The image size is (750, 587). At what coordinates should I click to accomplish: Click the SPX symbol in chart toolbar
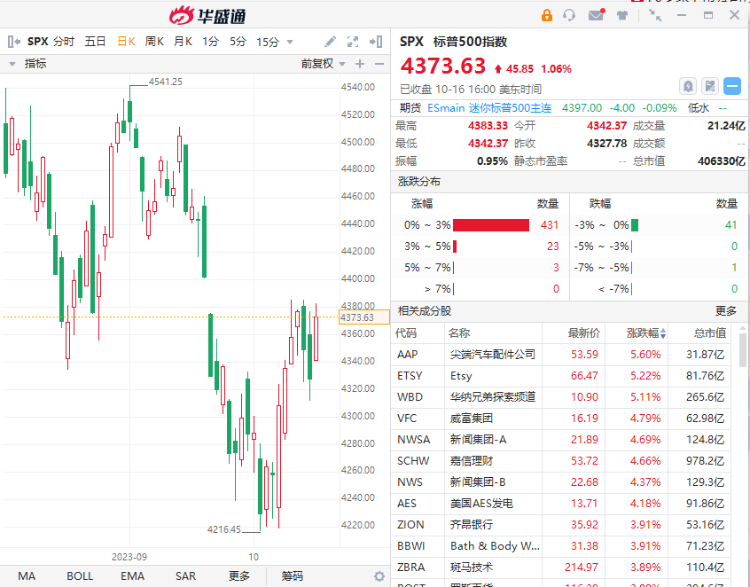(x=38, y=42)
